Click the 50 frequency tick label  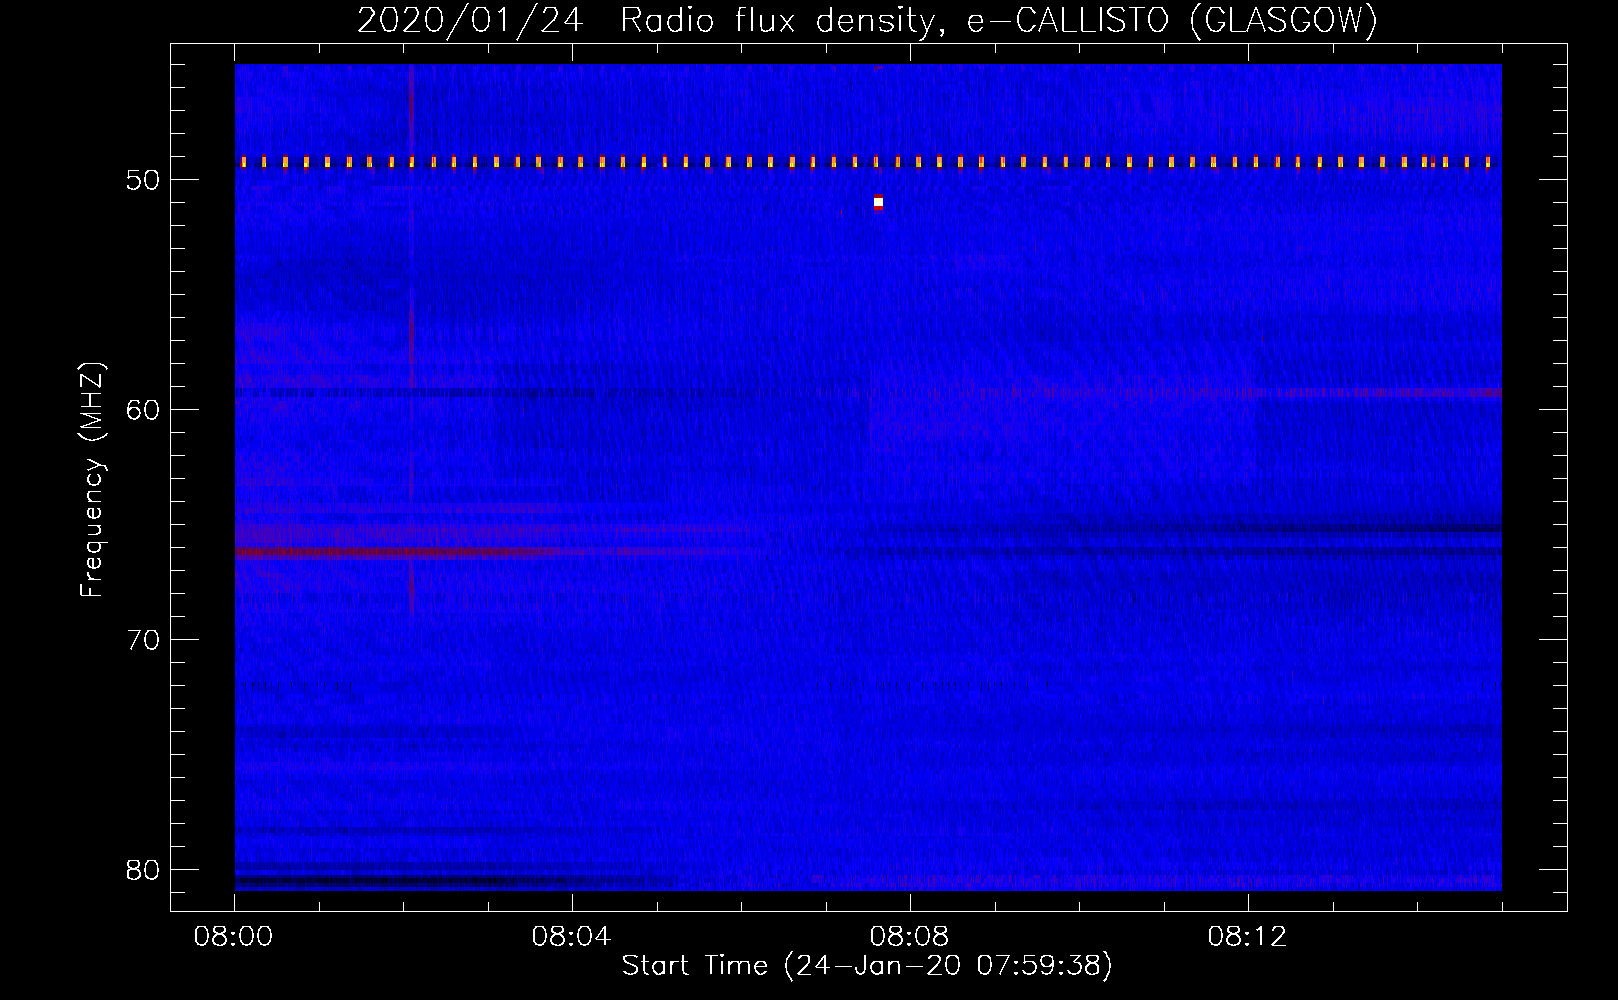click(144, 180)
